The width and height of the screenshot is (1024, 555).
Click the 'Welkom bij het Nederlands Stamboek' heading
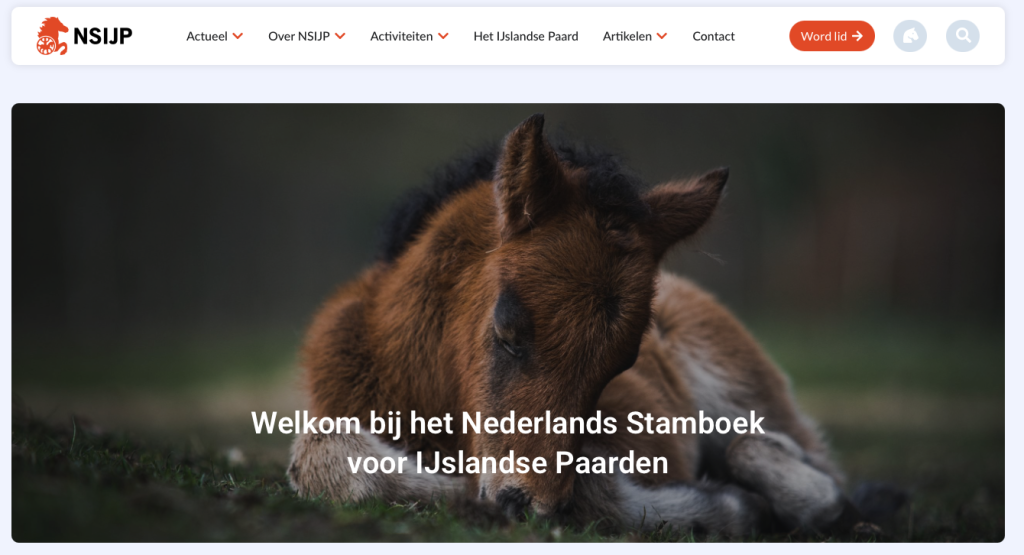pos(507,423)
